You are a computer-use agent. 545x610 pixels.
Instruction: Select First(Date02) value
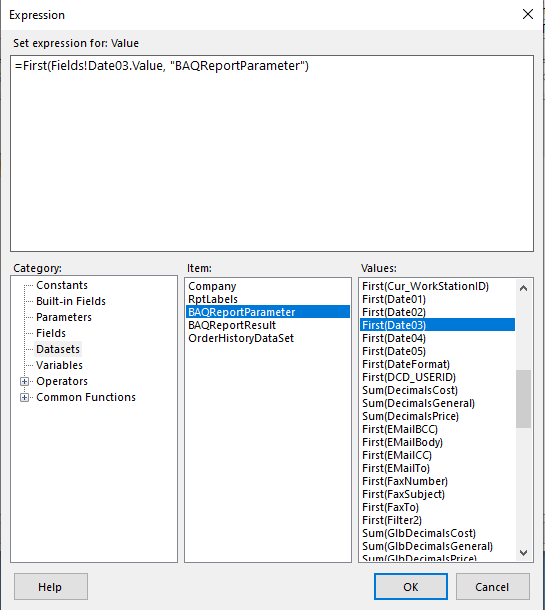(437, 312)
